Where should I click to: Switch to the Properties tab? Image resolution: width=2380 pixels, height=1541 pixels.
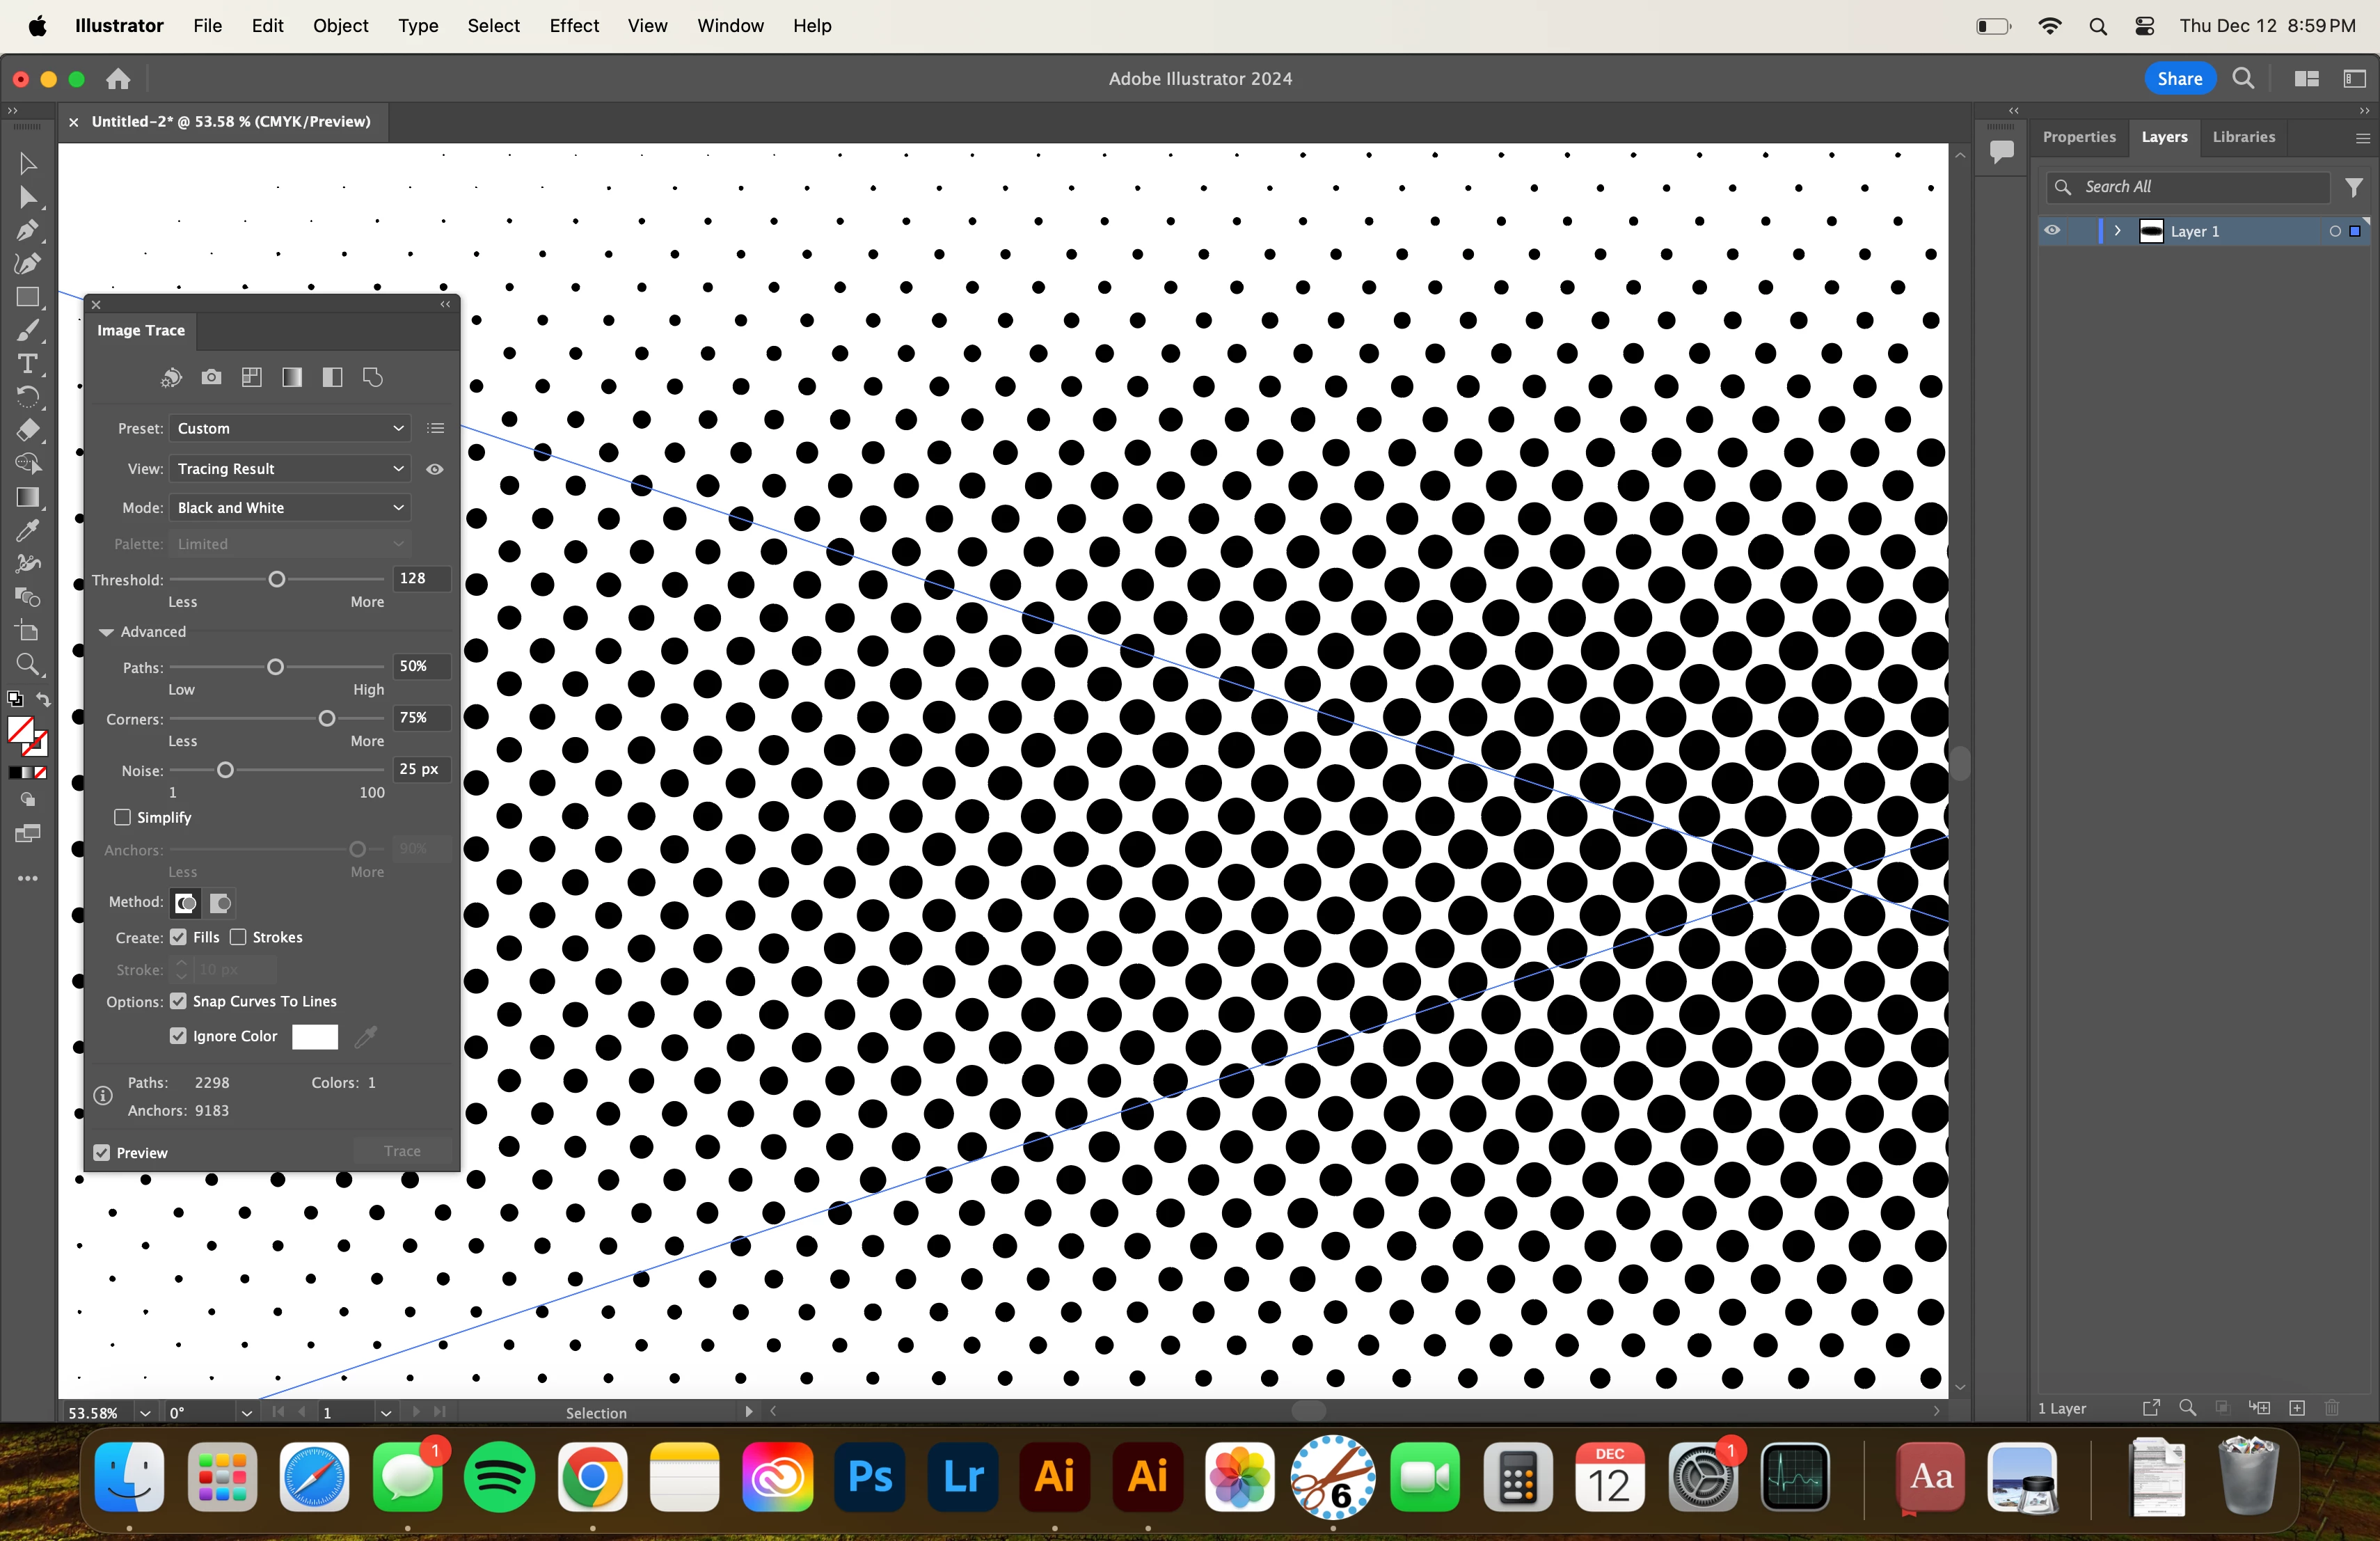pyautogui.click(x=2078, y=137)
